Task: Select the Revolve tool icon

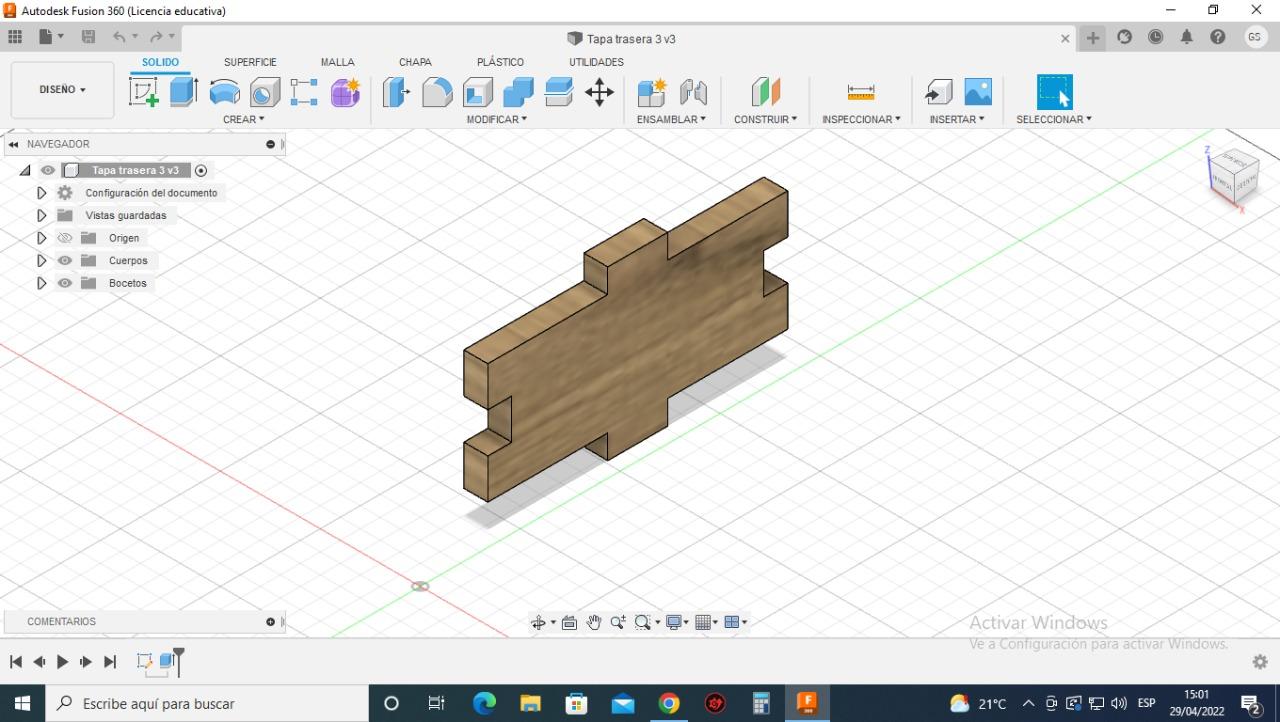Action: (x=224, y=92)
